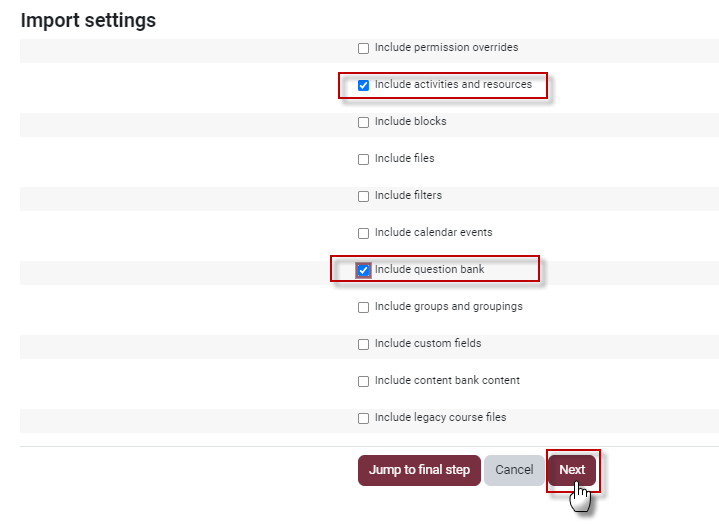Click the Include blocks label text

pos(410,121)
